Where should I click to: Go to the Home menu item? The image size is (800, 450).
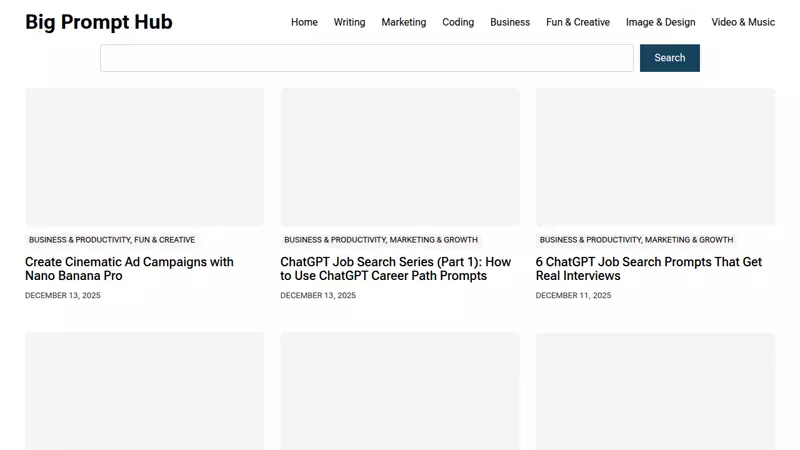tap(304, 22)
